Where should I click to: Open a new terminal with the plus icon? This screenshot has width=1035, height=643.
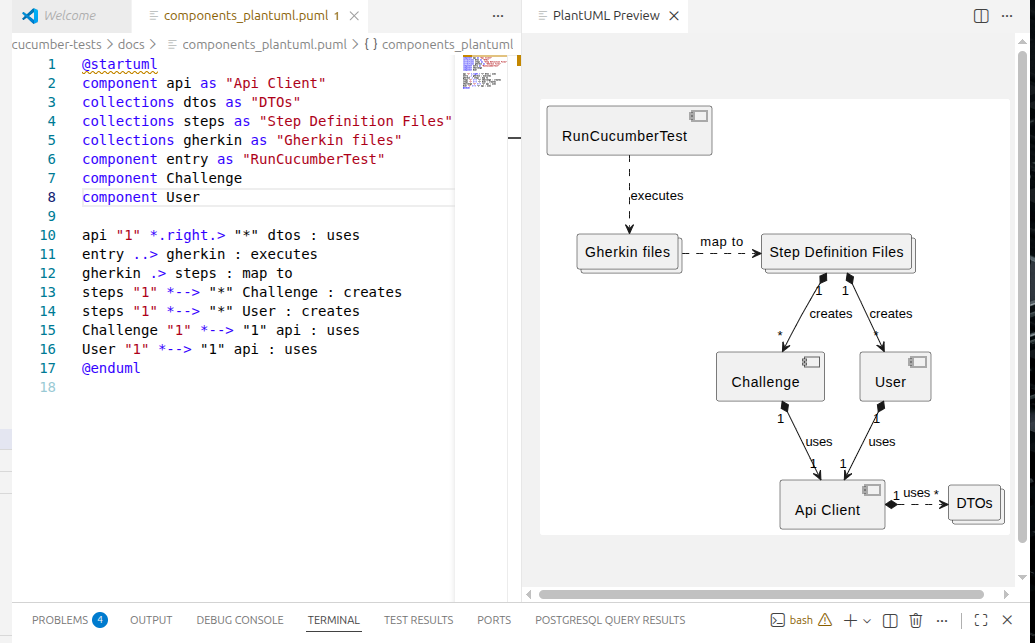(850, 620)
